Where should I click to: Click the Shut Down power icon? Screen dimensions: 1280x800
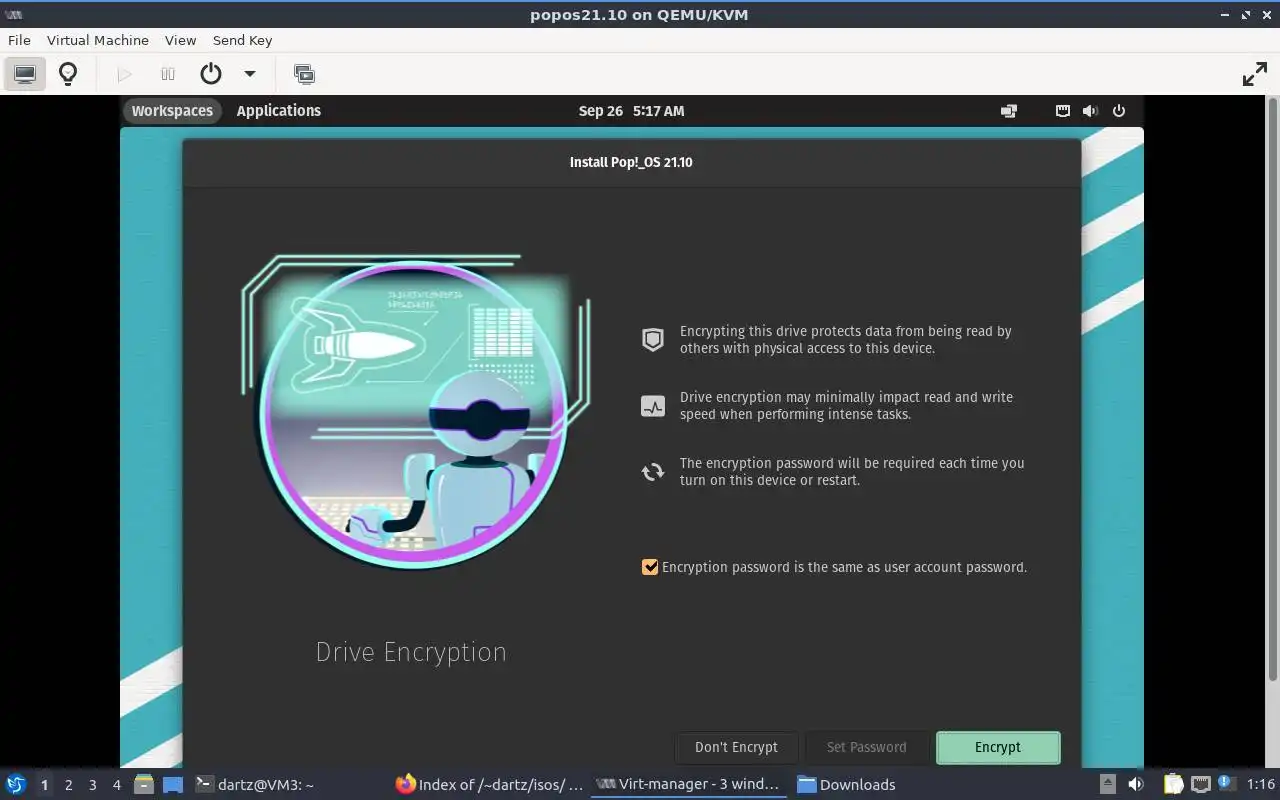pos(210,74)
